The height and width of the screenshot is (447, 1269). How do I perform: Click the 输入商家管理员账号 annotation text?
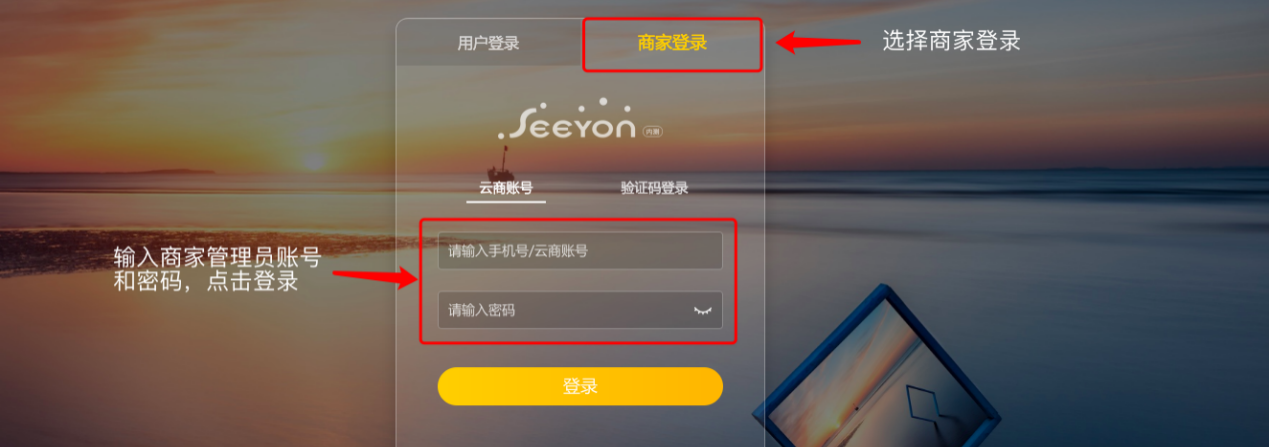[x=217, y=258]
